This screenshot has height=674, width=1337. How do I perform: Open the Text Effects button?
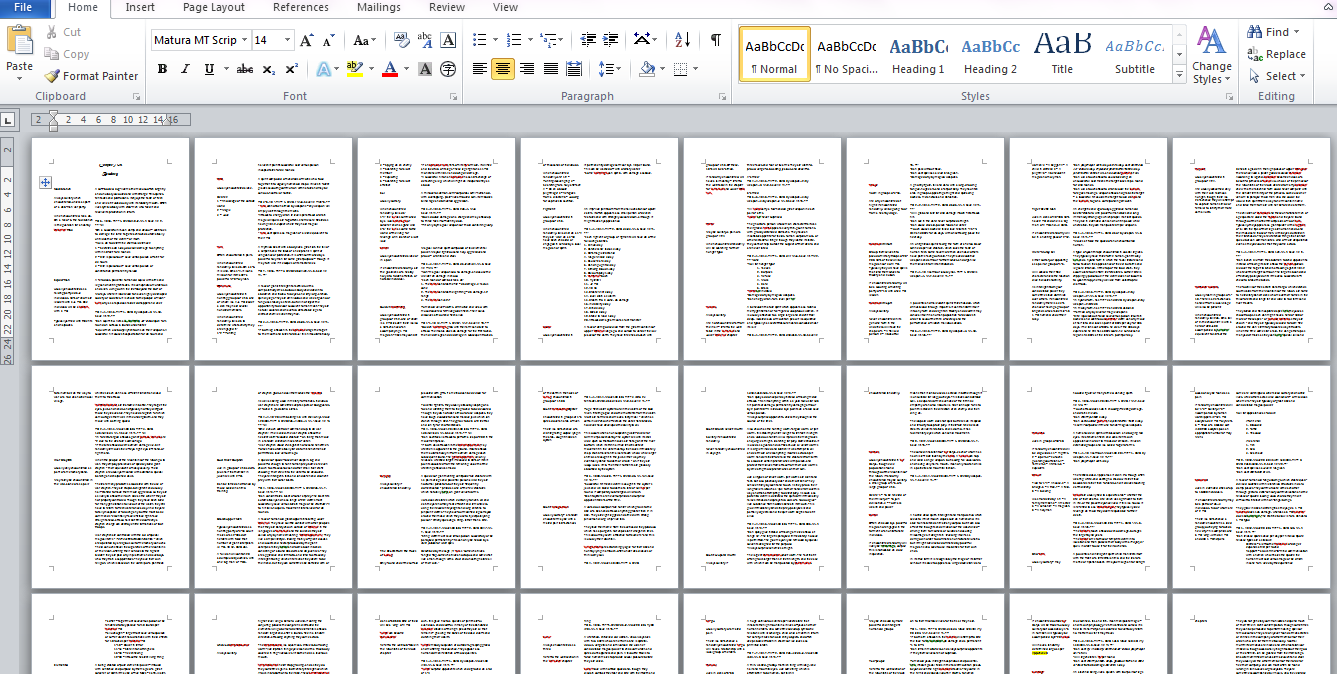tap(324, 69)
